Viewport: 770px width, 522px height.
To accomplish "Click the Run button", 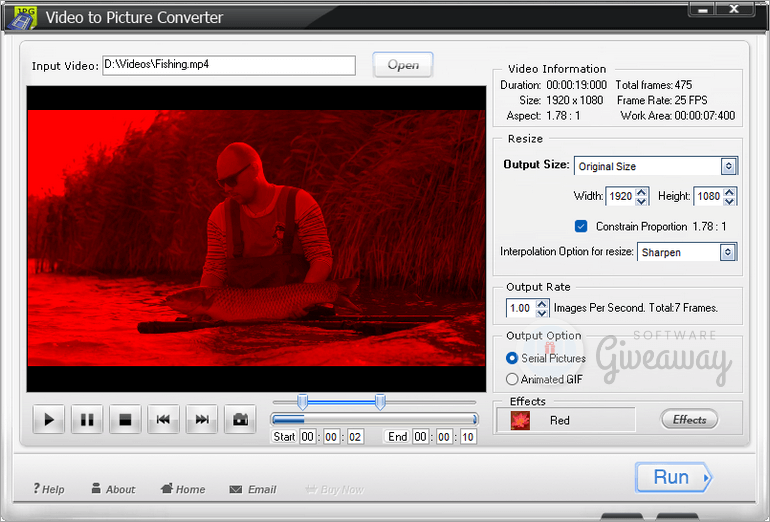I will coord(673,477).
